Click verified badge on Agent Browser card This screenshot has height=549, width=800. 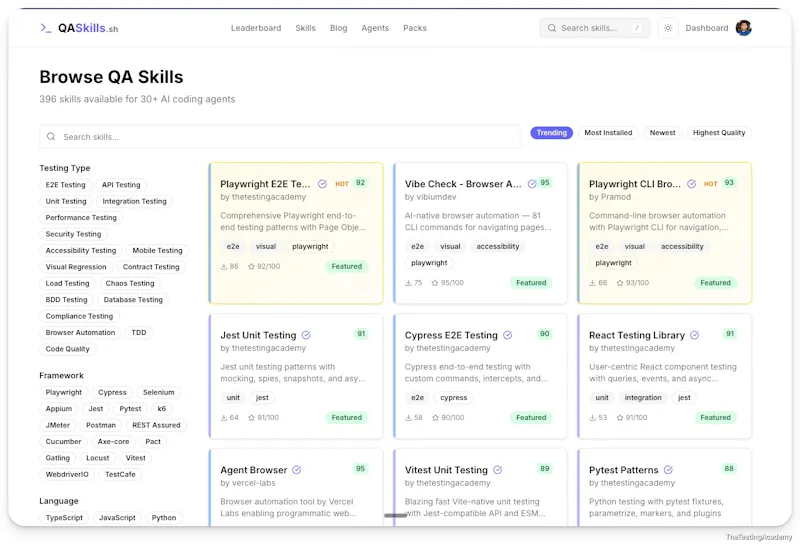click(296, 470)
